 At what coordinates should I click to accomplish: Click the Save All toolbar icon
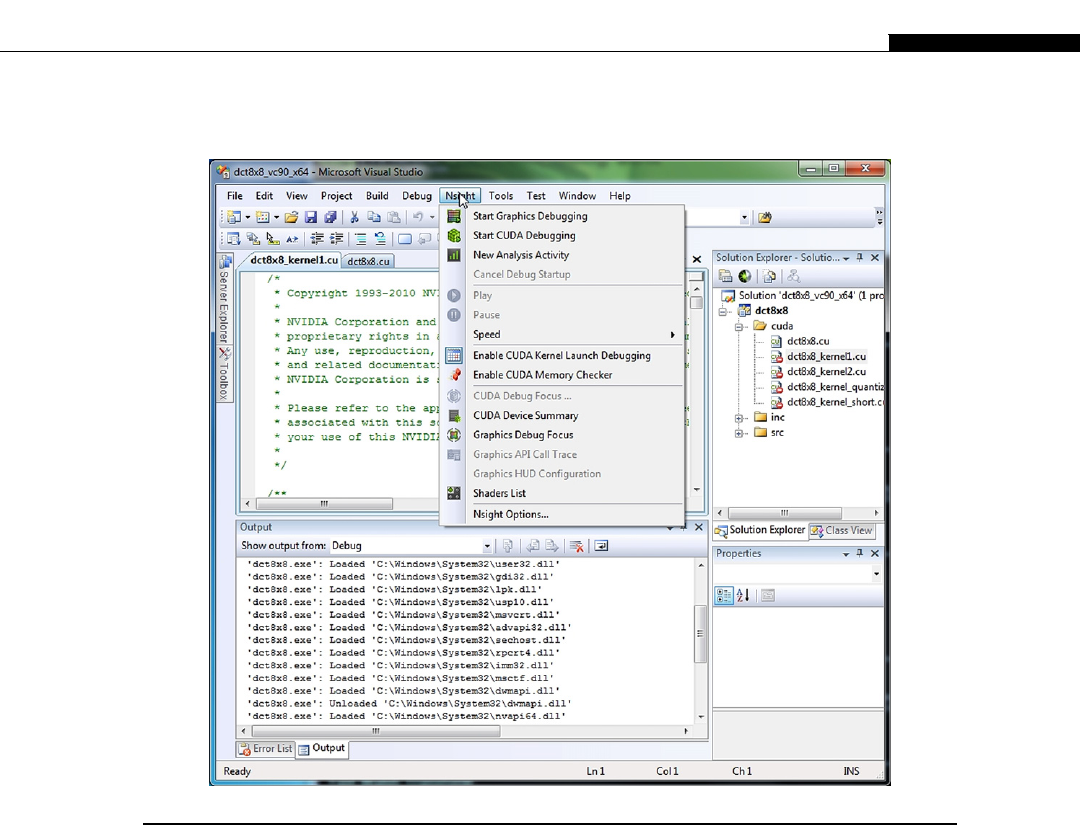330,218
